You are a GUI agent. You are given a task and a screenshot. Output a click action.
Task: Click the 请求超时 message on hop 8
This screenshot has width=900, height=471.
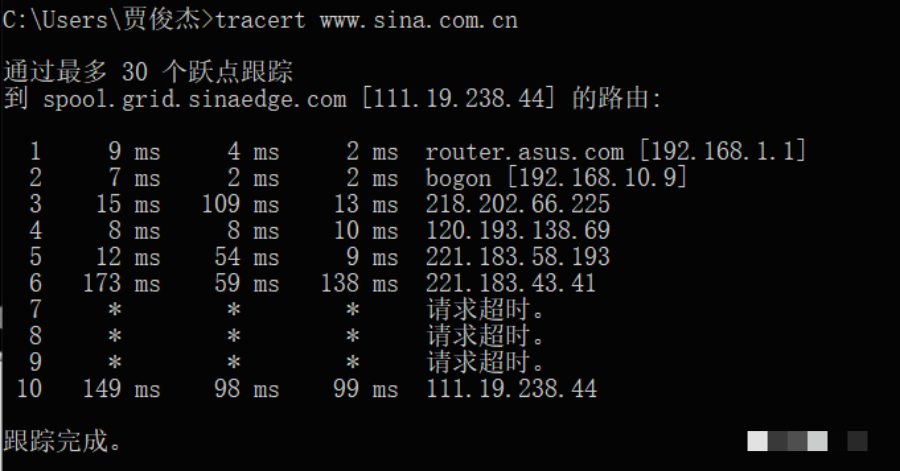[486, 336]
